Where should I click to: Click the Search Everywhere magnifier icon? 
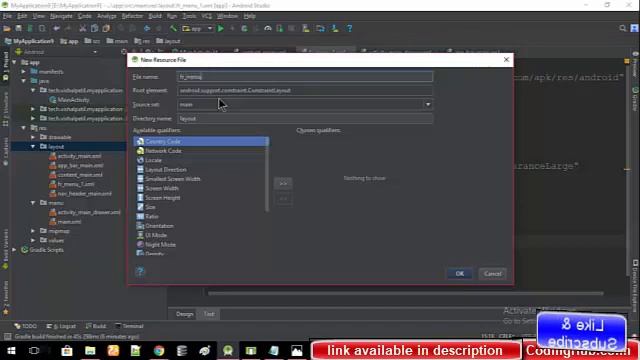[x=622, y=29]
